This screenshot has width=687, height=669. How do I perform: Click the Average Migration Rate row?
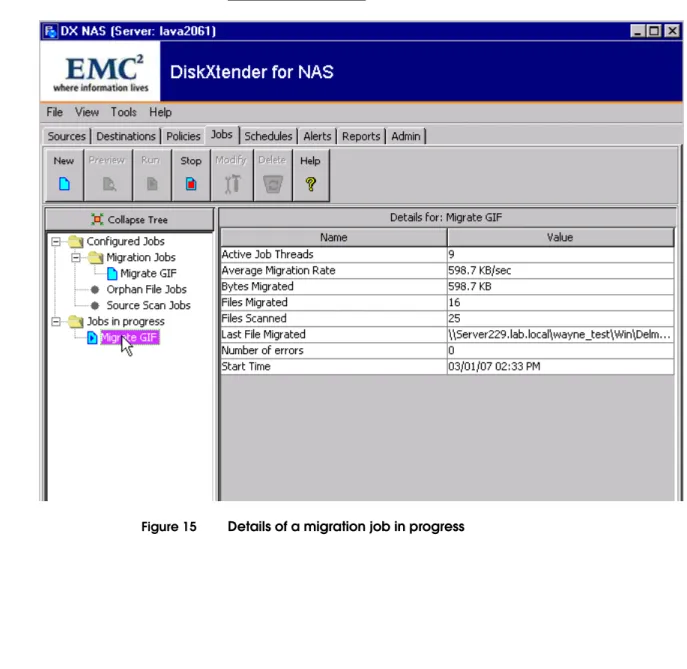pyautogui.click(x=447, y=270)
